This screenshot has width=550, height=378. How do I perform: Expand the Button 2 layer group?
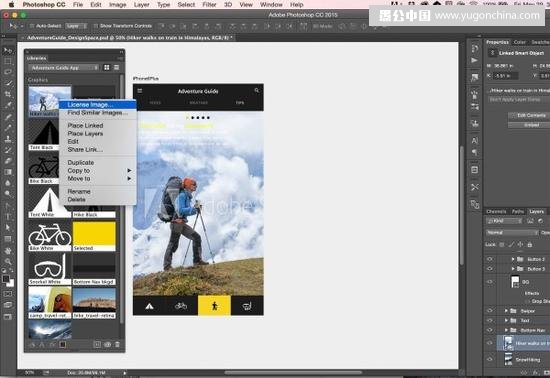513,259
